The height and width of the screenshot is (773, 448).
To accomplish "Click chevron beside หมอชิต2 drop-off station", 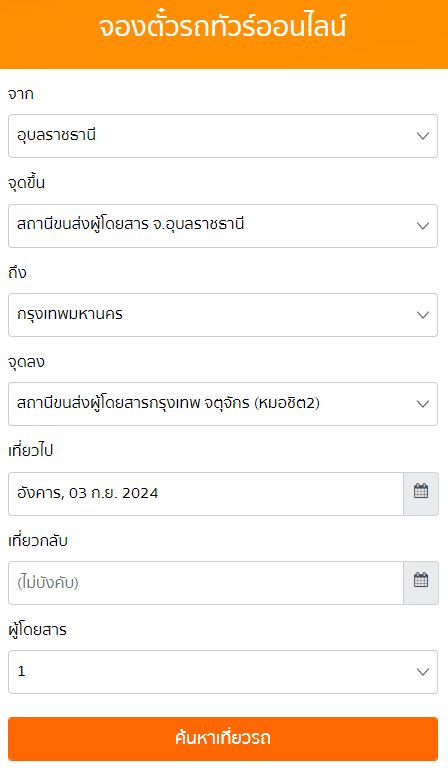I will [x=423, y=404].
